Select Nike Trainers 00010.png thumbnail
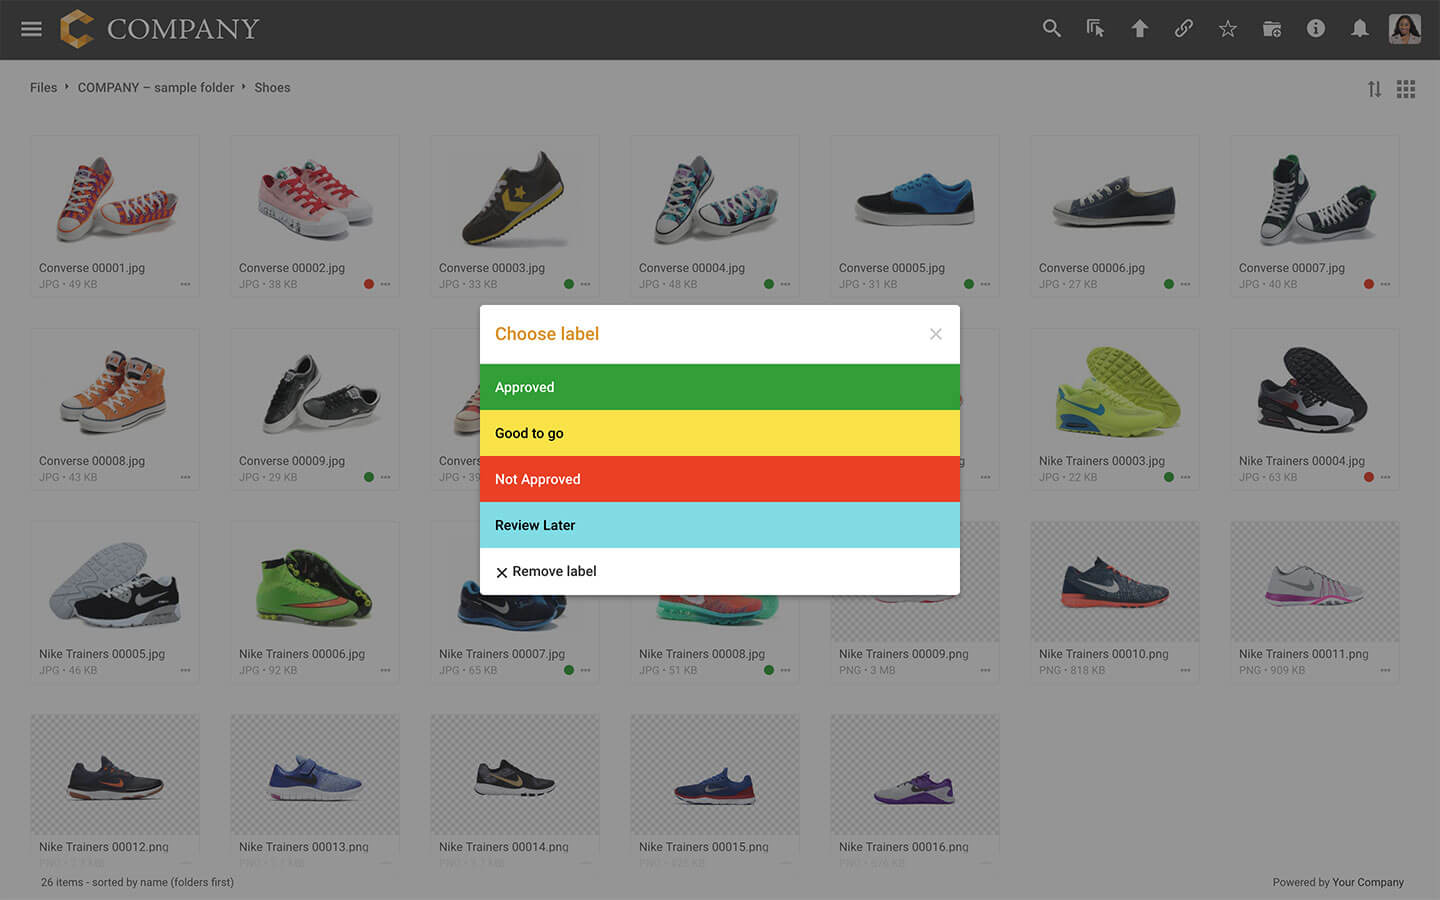This screenshot has width=1440, height=900. [x=1115, y=583]
